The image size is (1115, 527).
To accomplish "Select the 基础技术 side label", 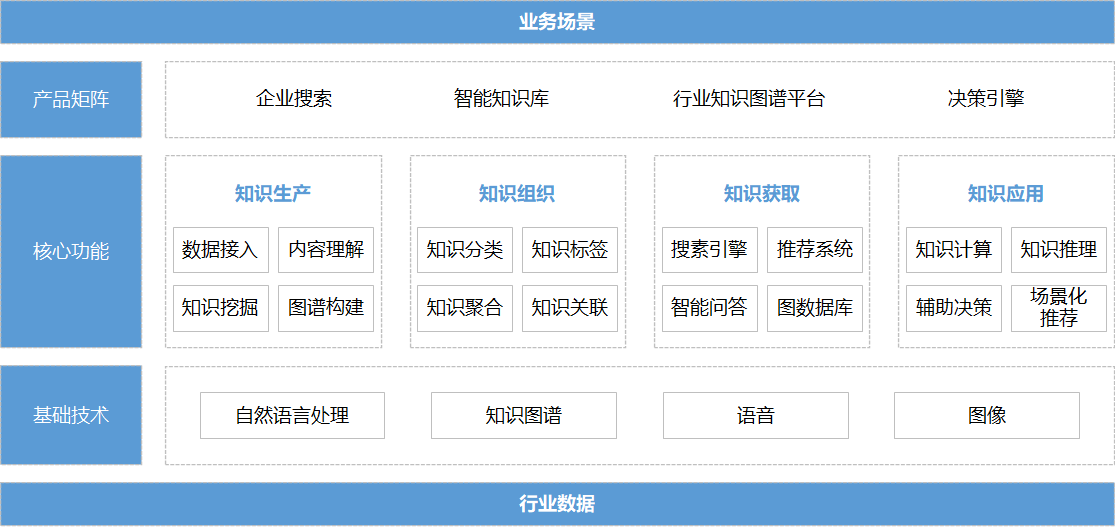I will pos(71,415).
